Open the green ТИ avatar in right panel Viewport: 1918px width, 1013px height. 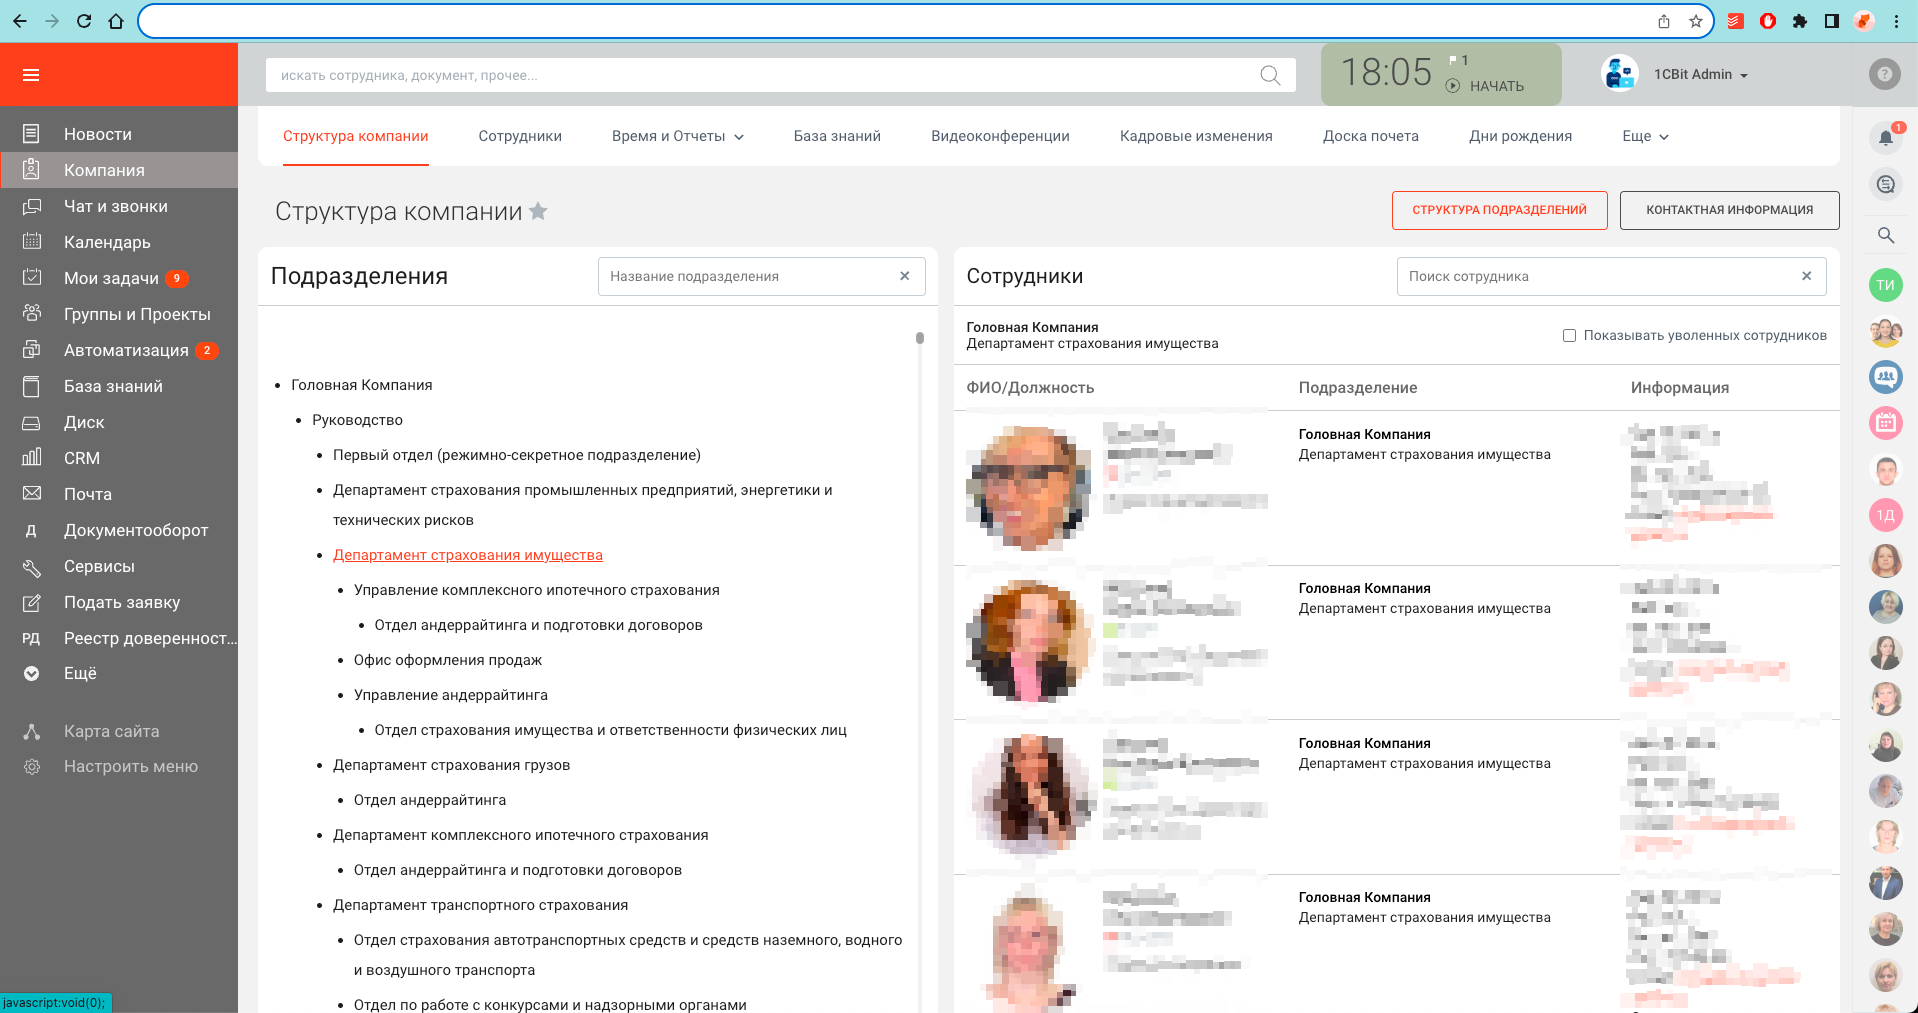(1886, 285)
